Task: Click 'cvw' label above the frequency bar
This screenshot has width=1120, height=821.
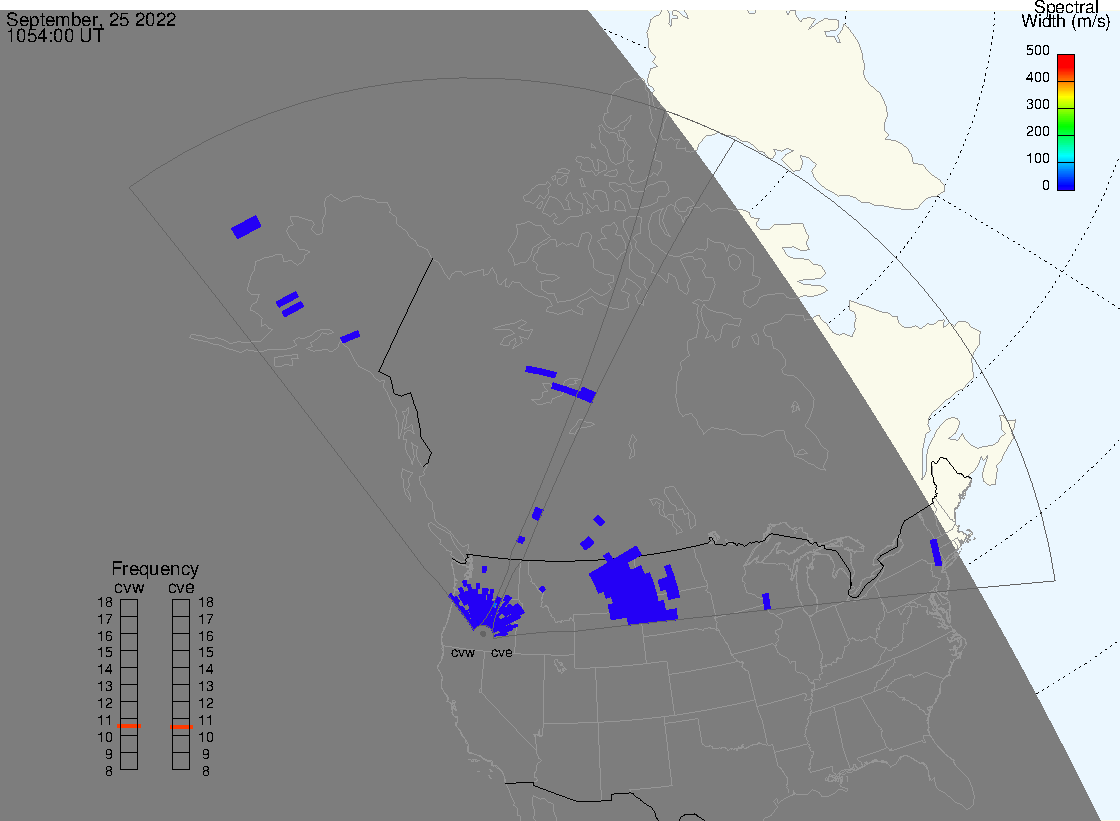Action: pos(129,588)
